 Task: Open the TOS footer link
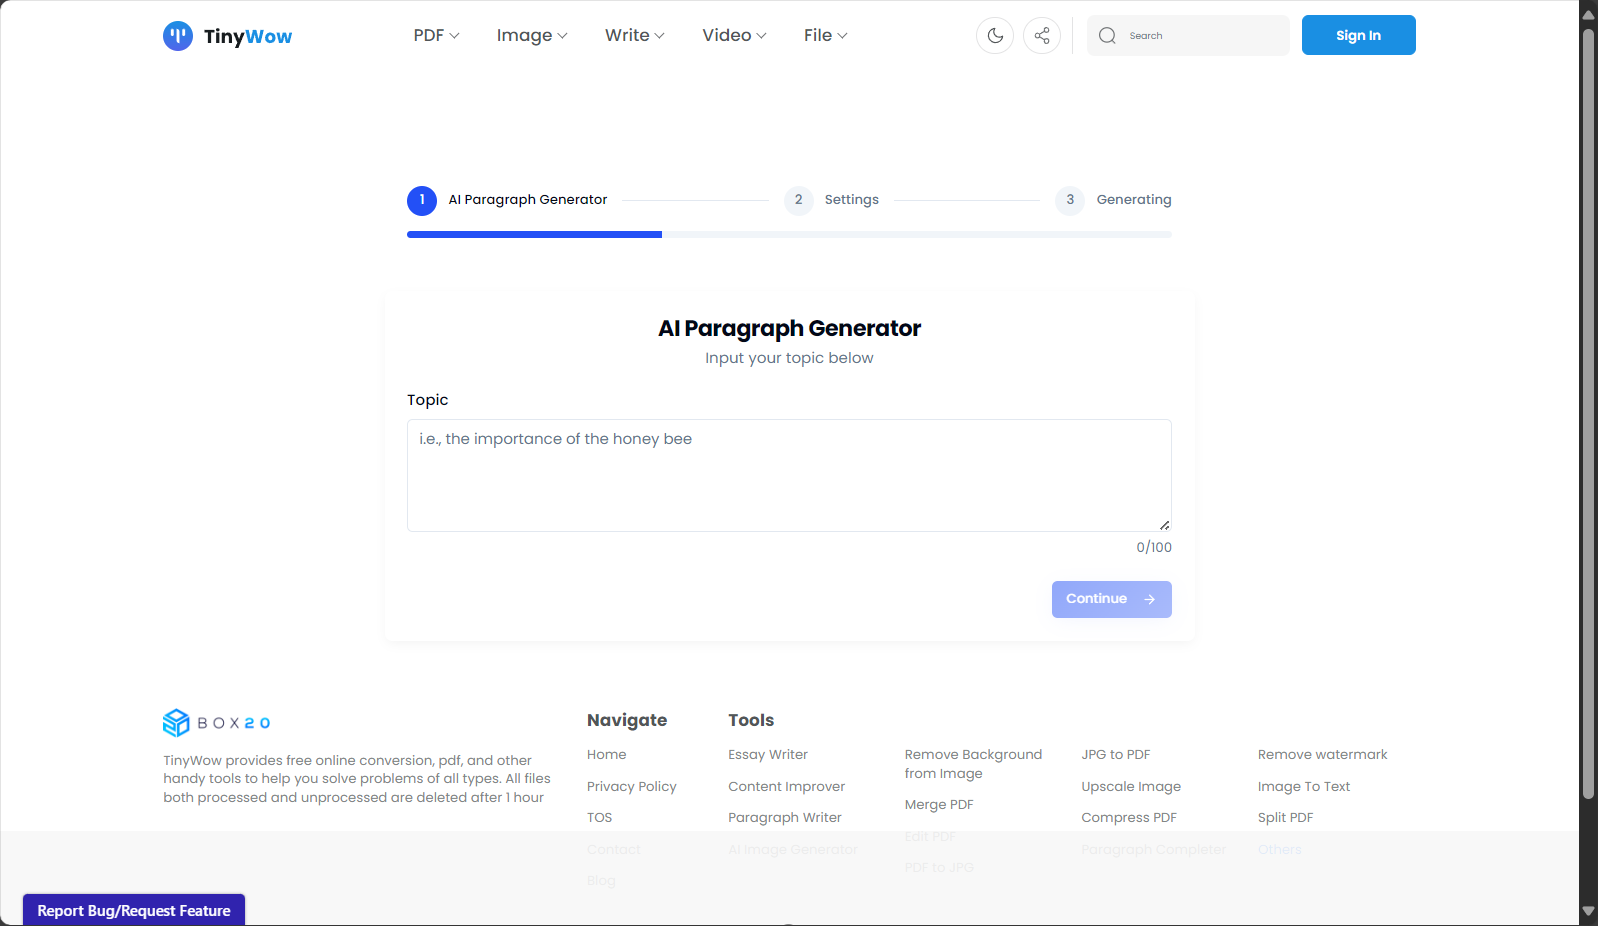pos(599,818)
